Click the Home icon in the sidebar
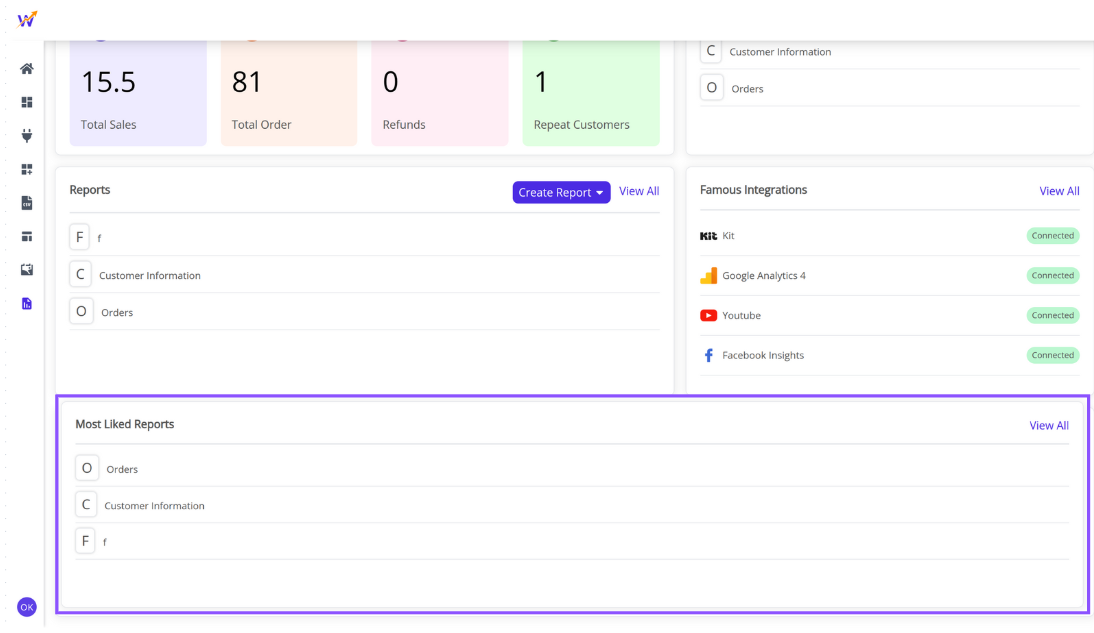This screenshot has width=1094, height=633. coord(27,69)
